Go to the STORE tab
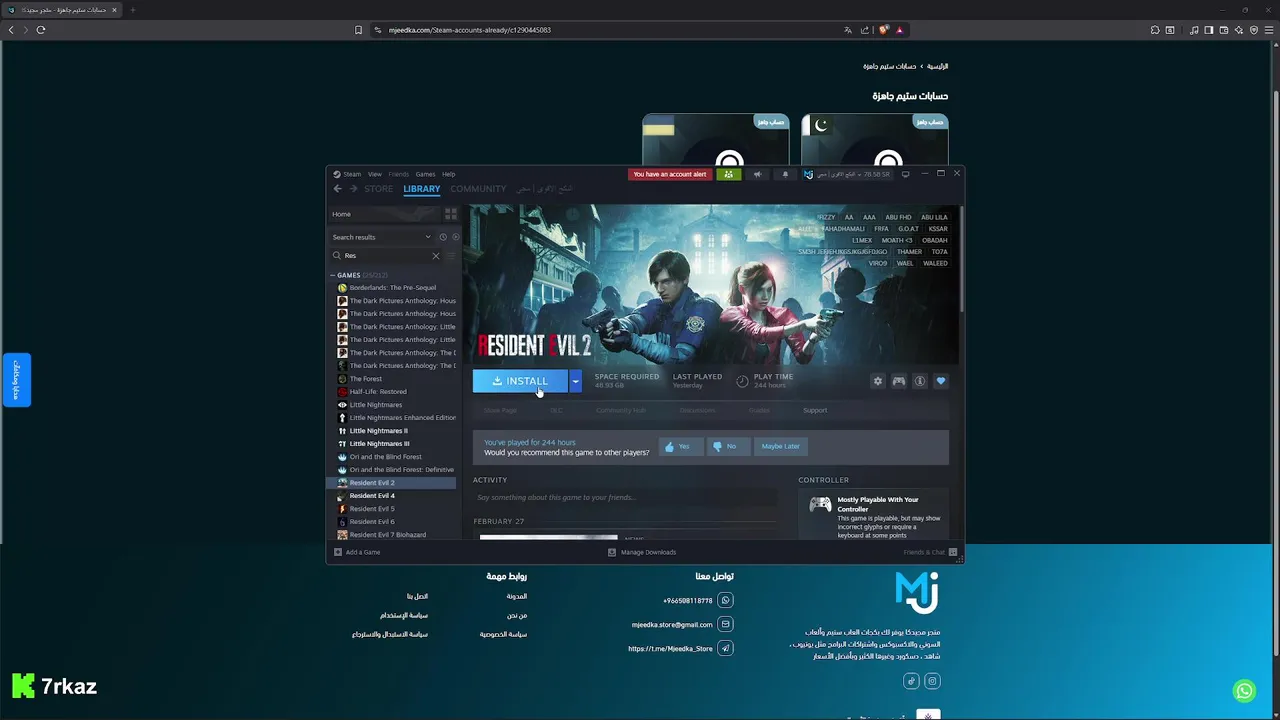Viewport: 1280px width, 720px height. (378, 189)
